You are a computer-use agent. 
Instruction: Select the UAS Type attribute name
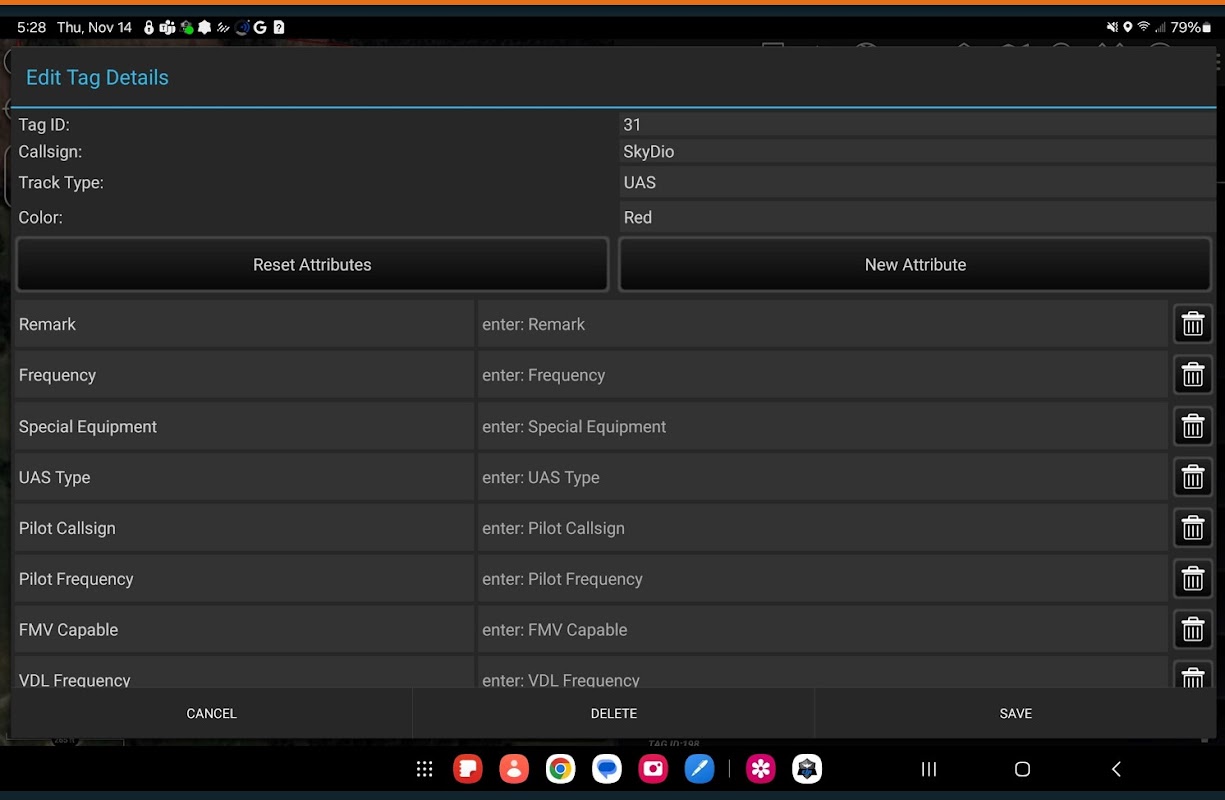[x=244, y=477]
